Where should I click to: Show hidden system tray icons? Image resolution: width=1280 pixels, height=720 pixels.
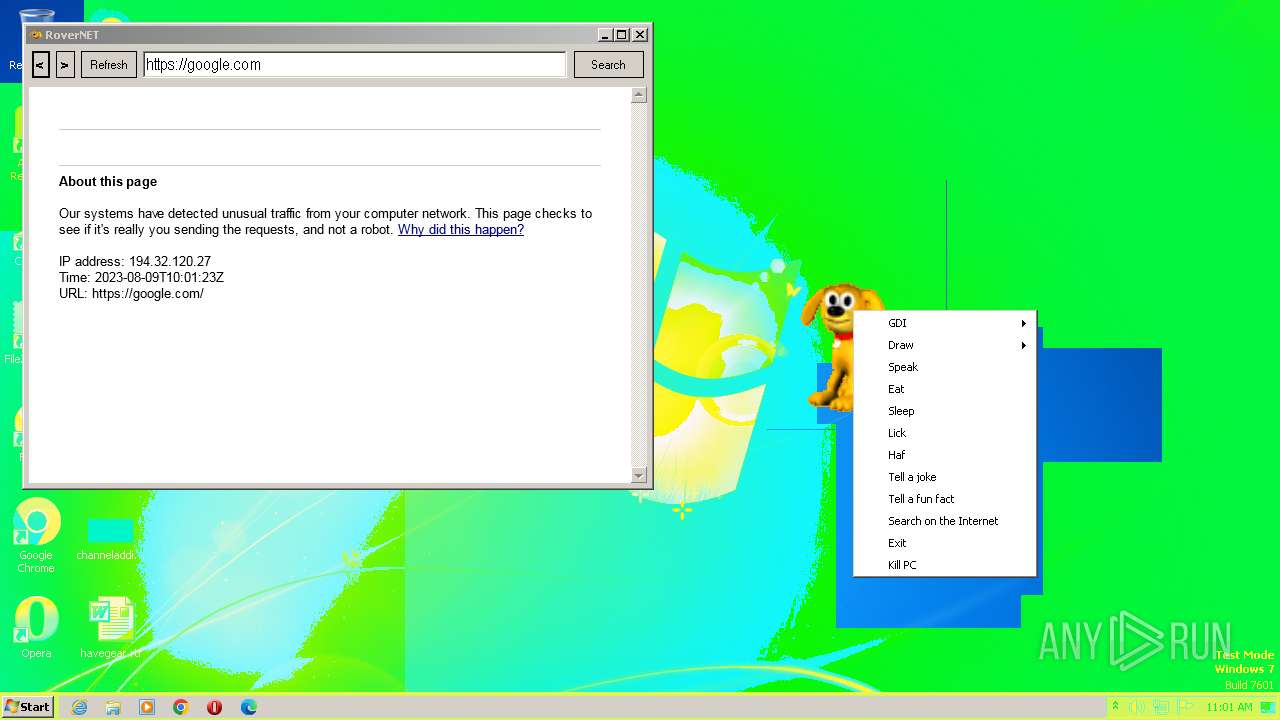pos(1115,707)
